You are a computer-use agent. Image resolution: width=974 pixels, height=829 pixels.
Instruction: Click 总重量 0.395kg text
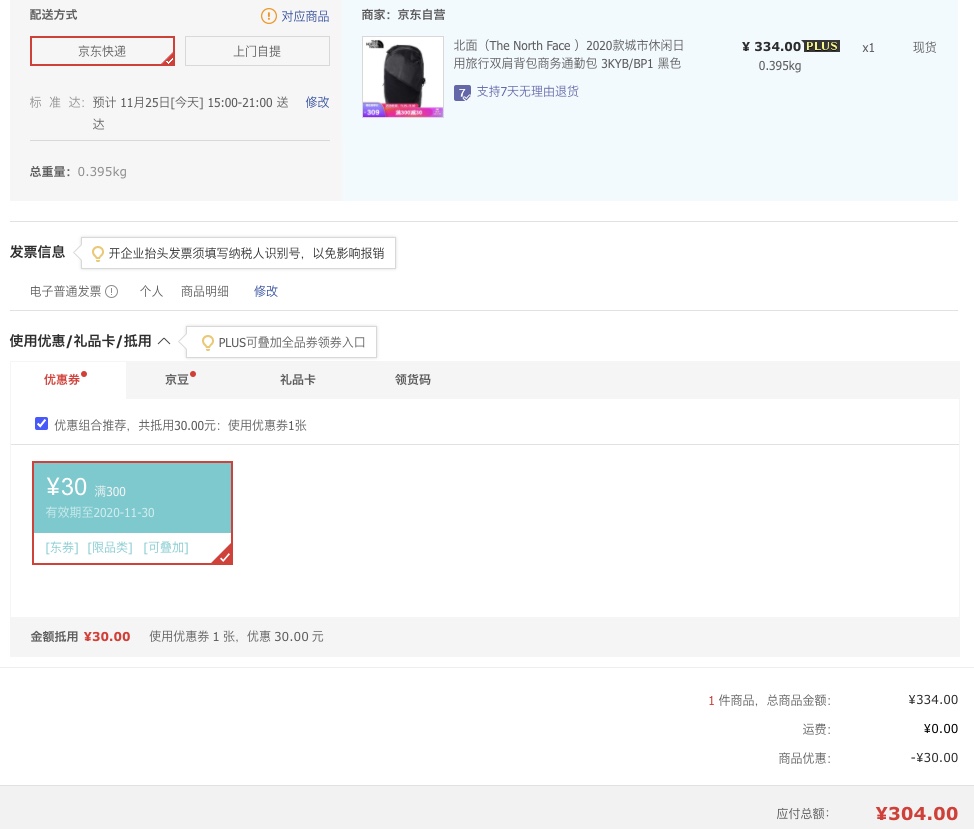coord(78,172)
